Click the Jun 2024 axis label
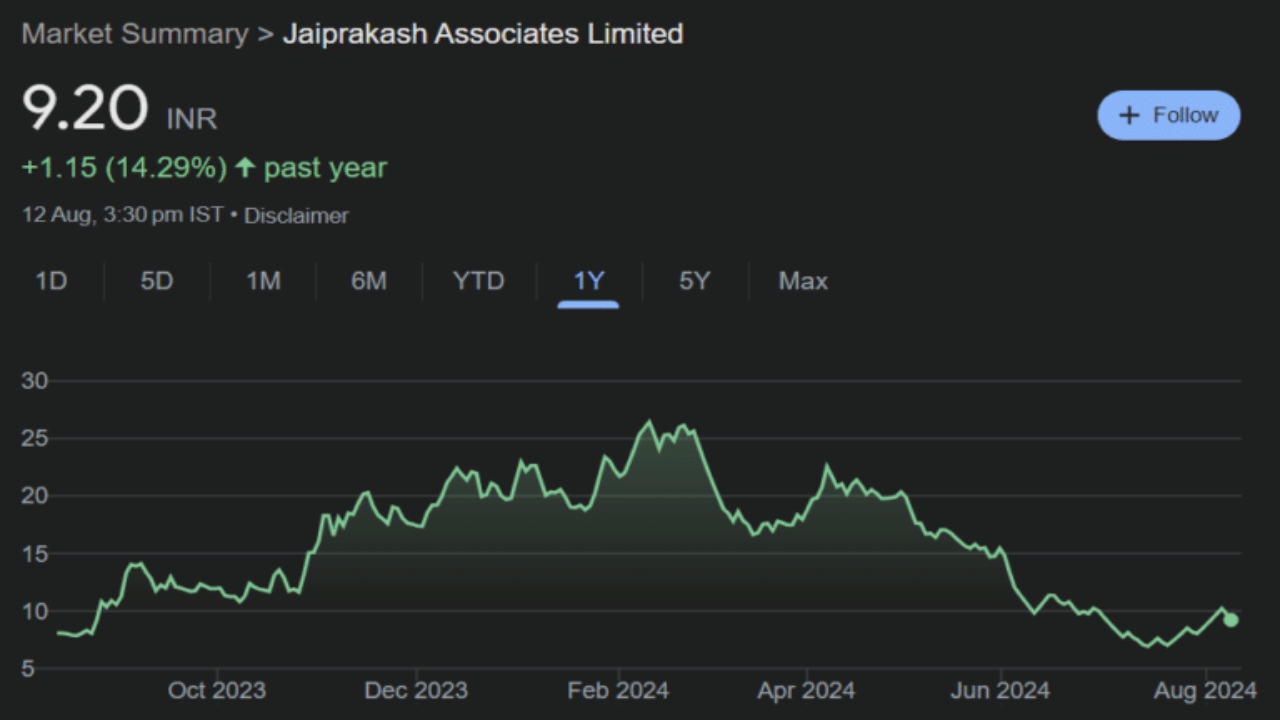The height and width of the screenshot is (720, 1280). (x=1000, y=690)
